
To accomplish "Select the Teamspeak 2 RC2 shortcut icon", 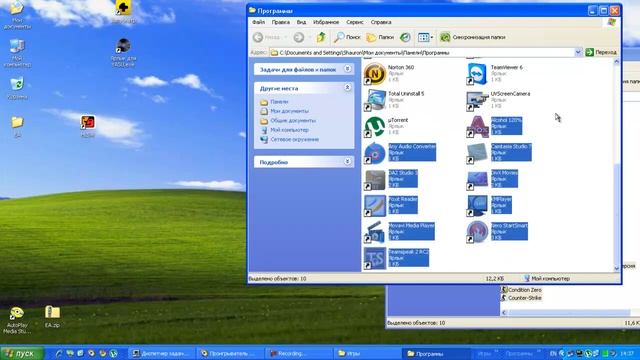I will pyautogui.click(x=375, y=258).
